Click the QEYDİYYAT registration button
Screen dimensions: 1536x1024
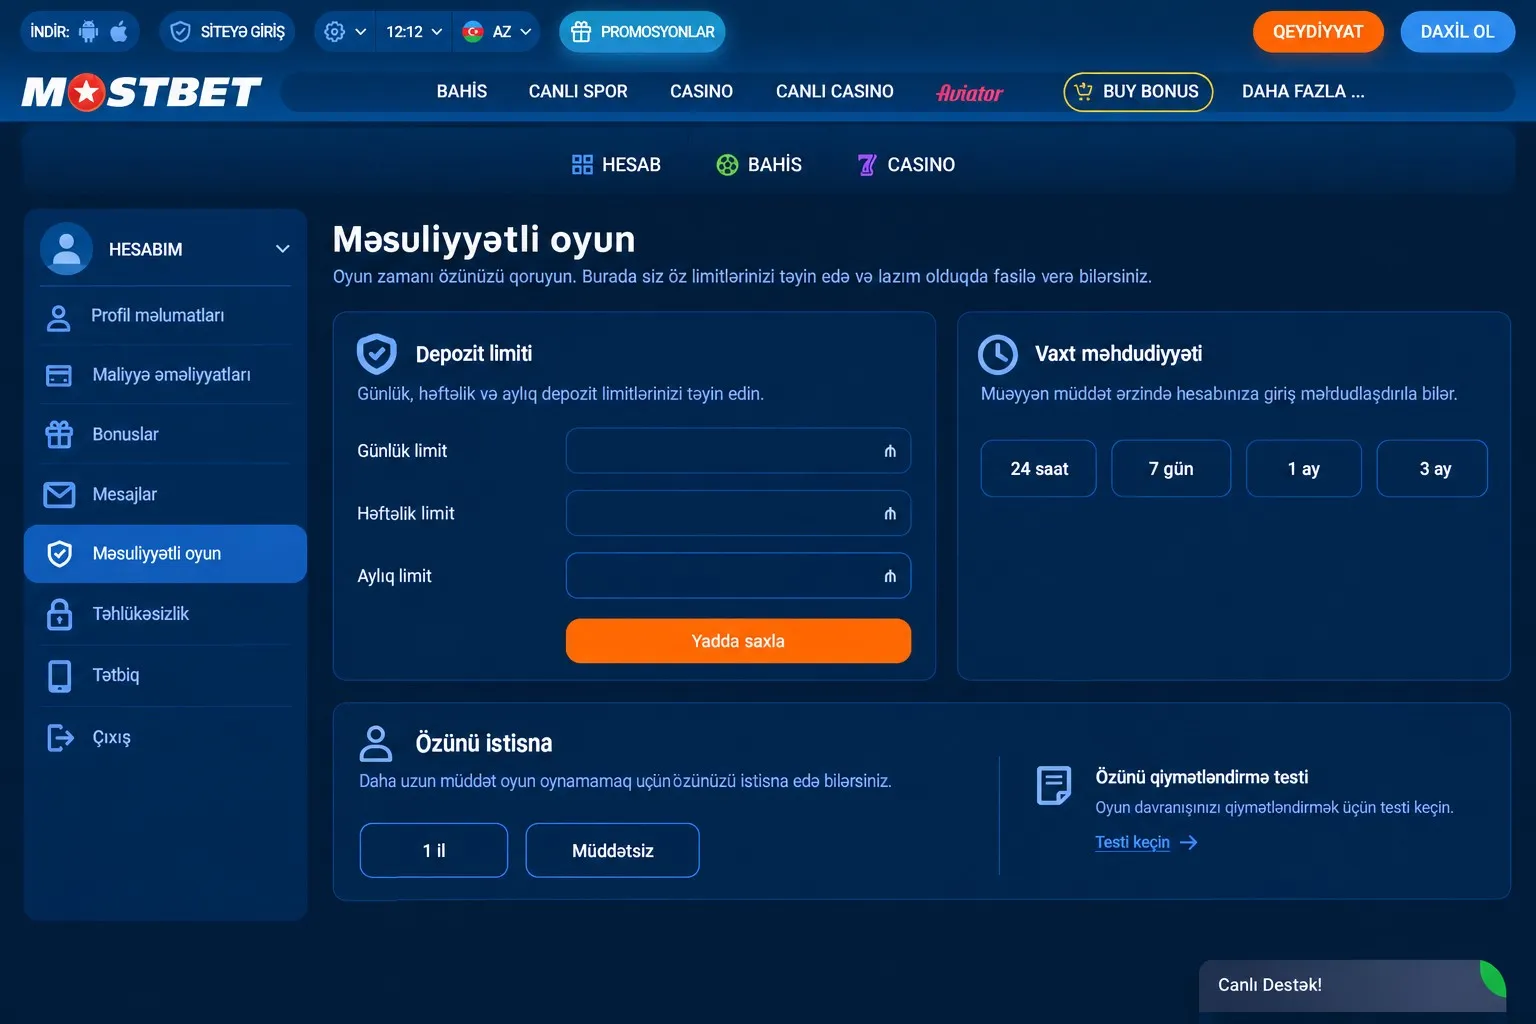pyautogui.click(x=1318, y=32)
